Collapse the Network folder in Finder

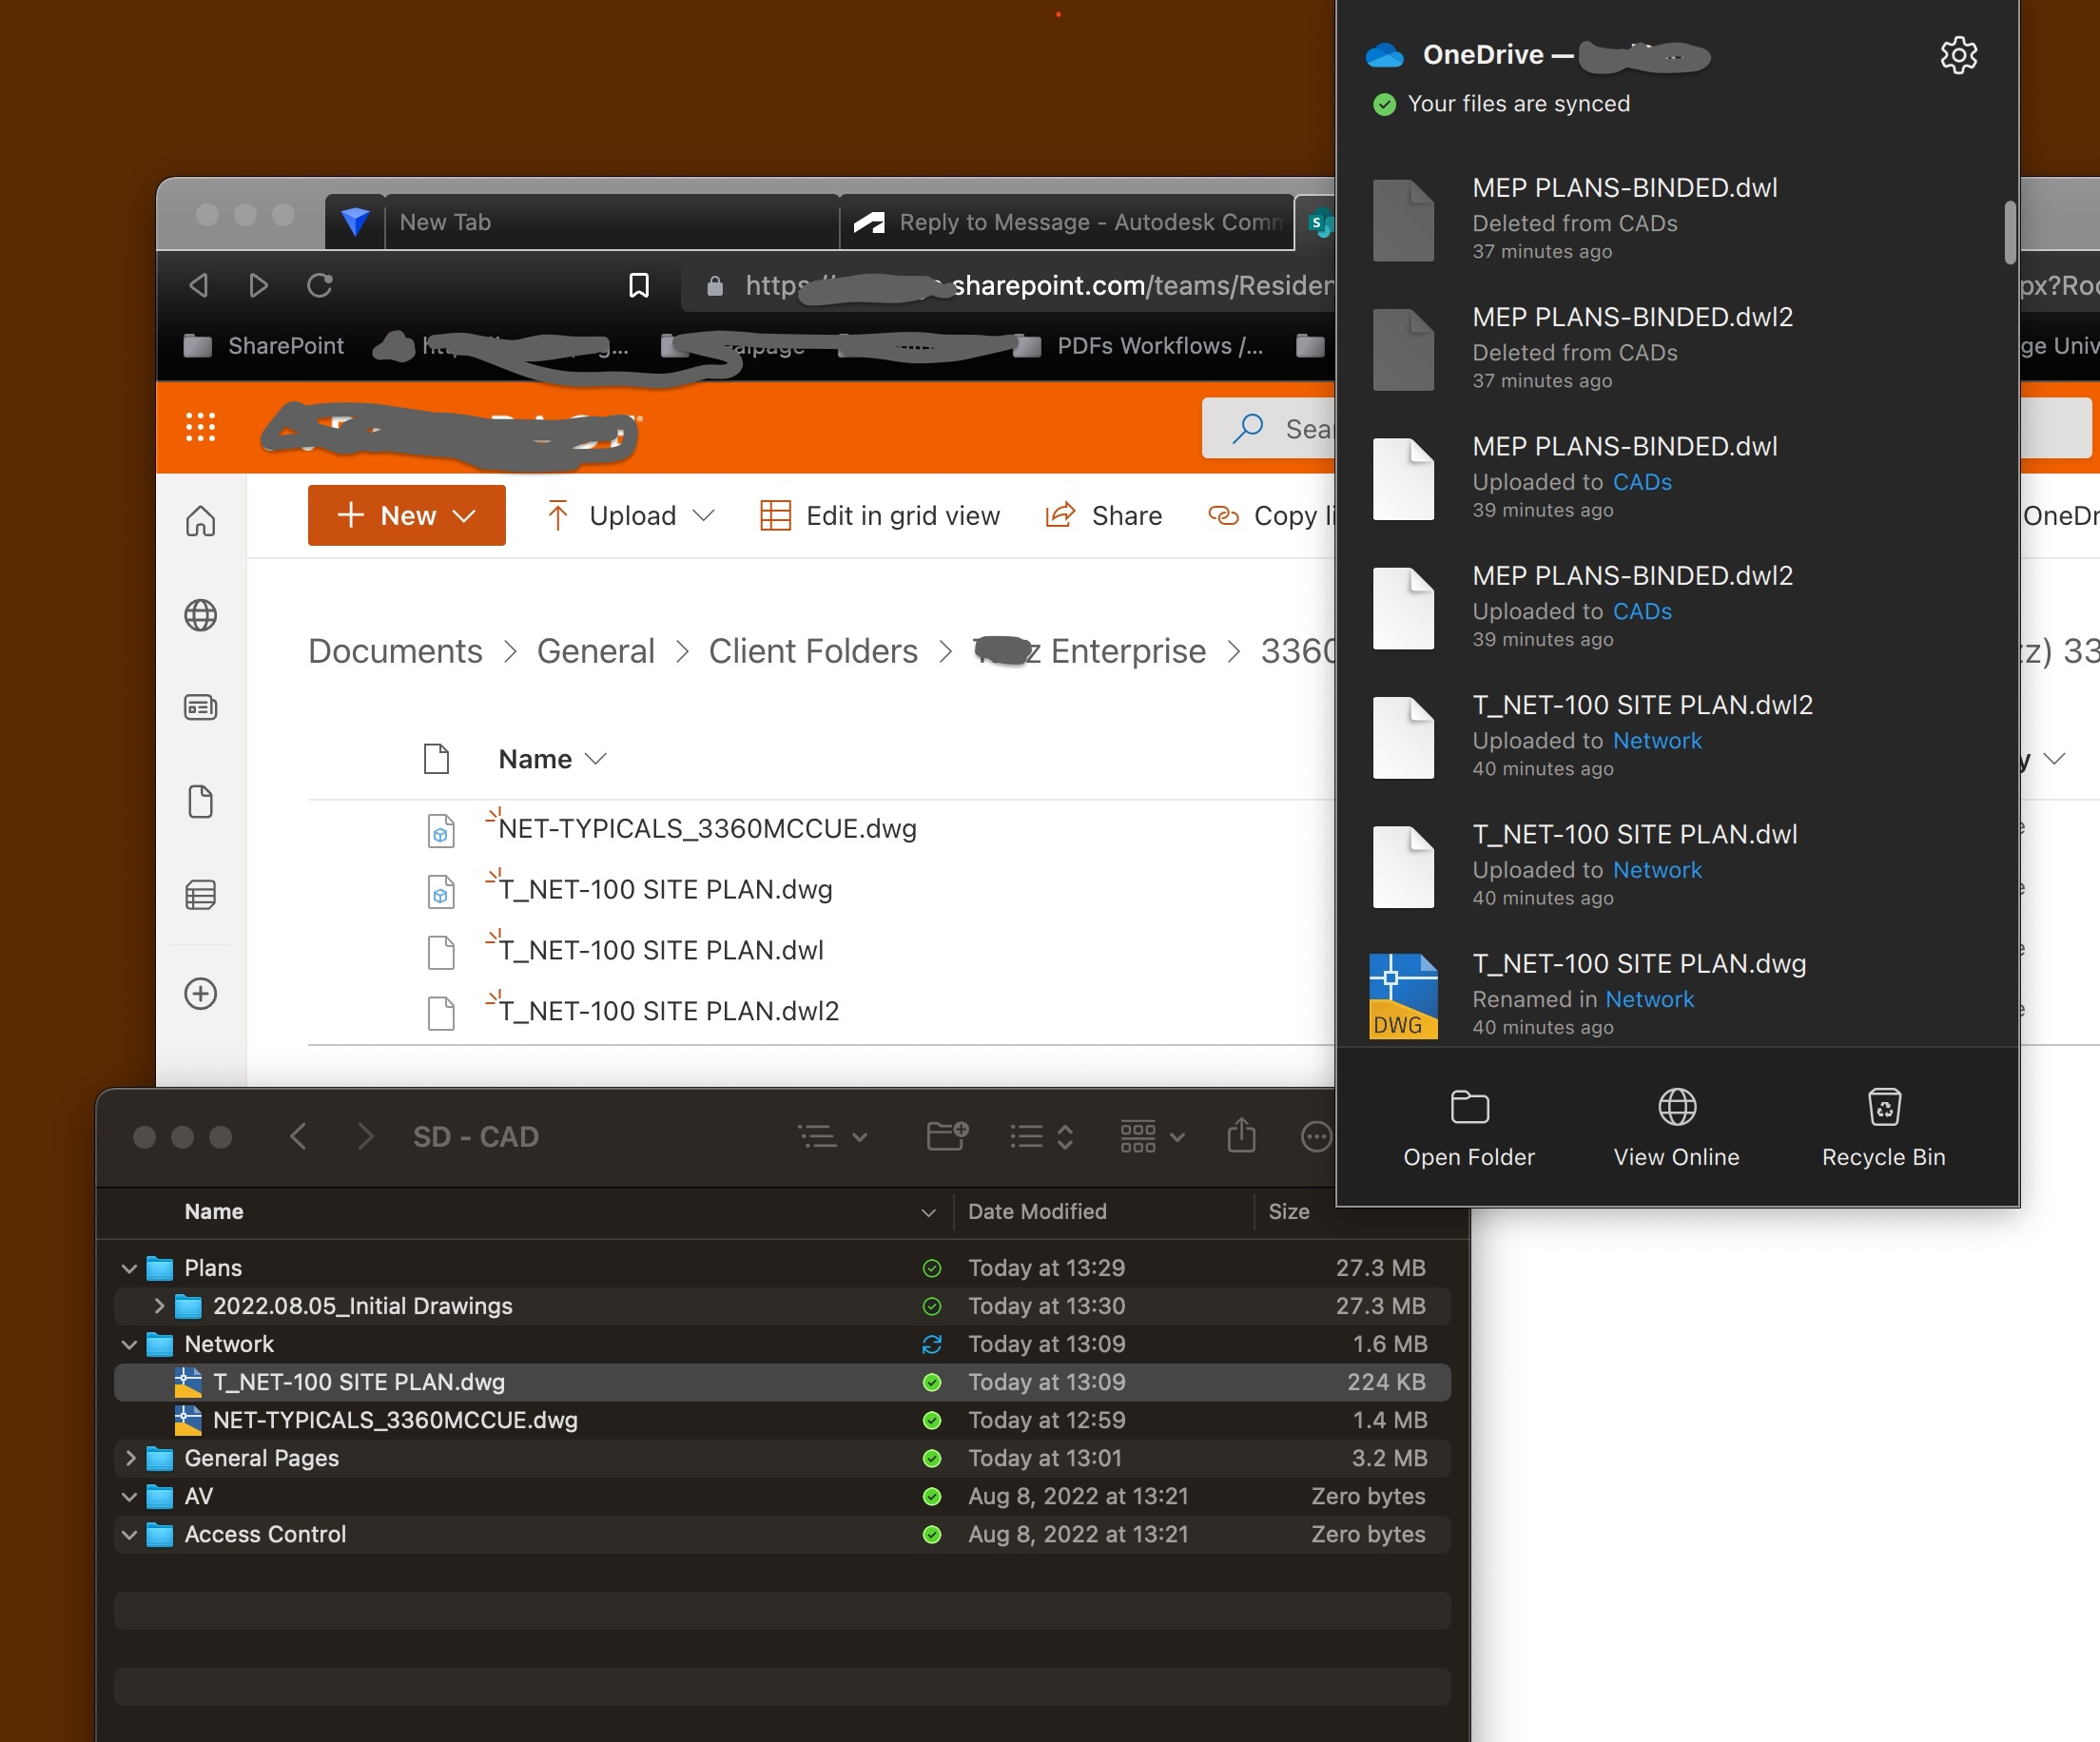pos(129,1344)
